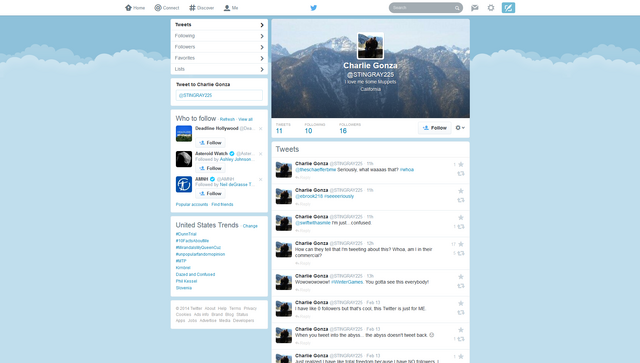The image size is (640, 363).
Task: Open Deadline Hollywood avatar
Action: pyautogui.click(x=184, y=134)
